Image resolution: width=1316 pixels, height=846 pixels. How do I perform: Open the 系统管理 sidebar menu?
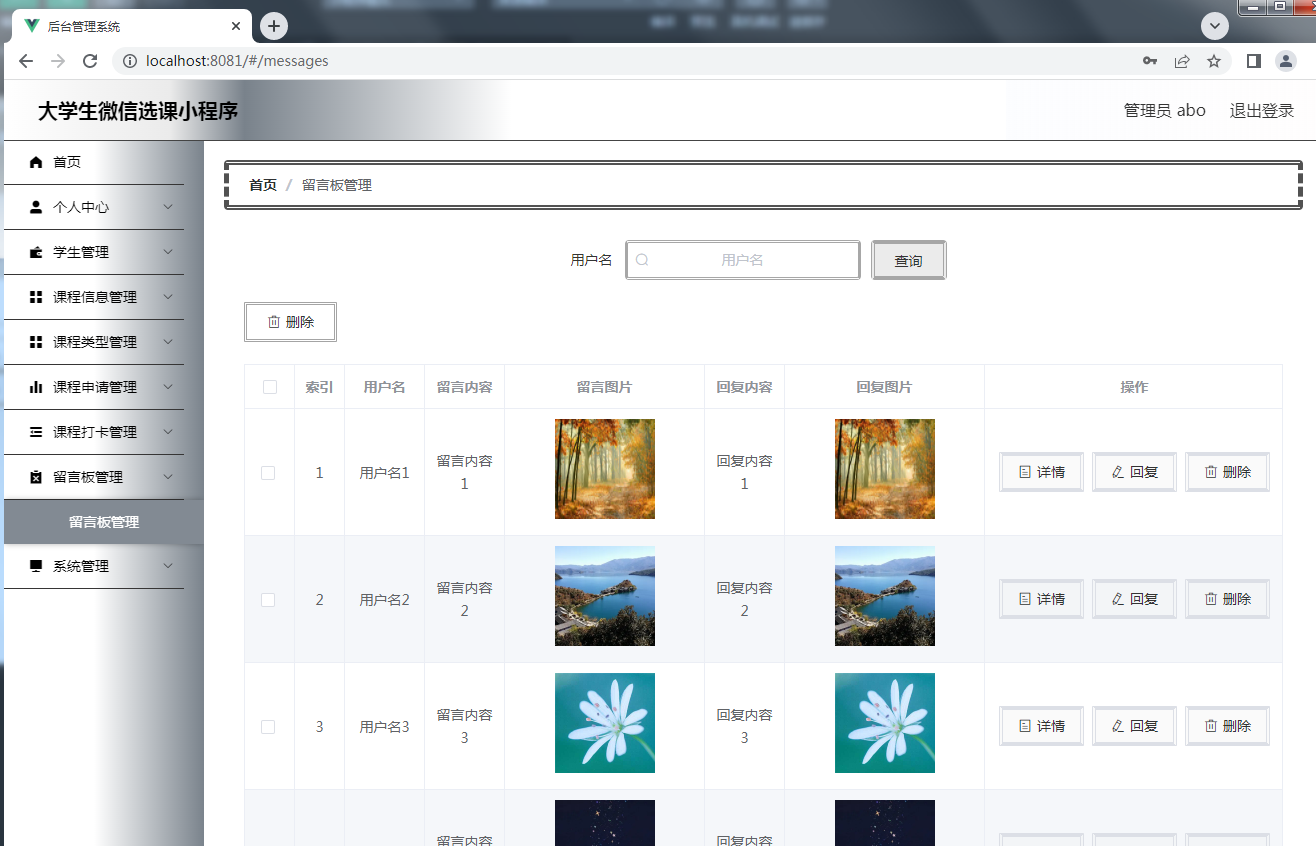(94, 566)
